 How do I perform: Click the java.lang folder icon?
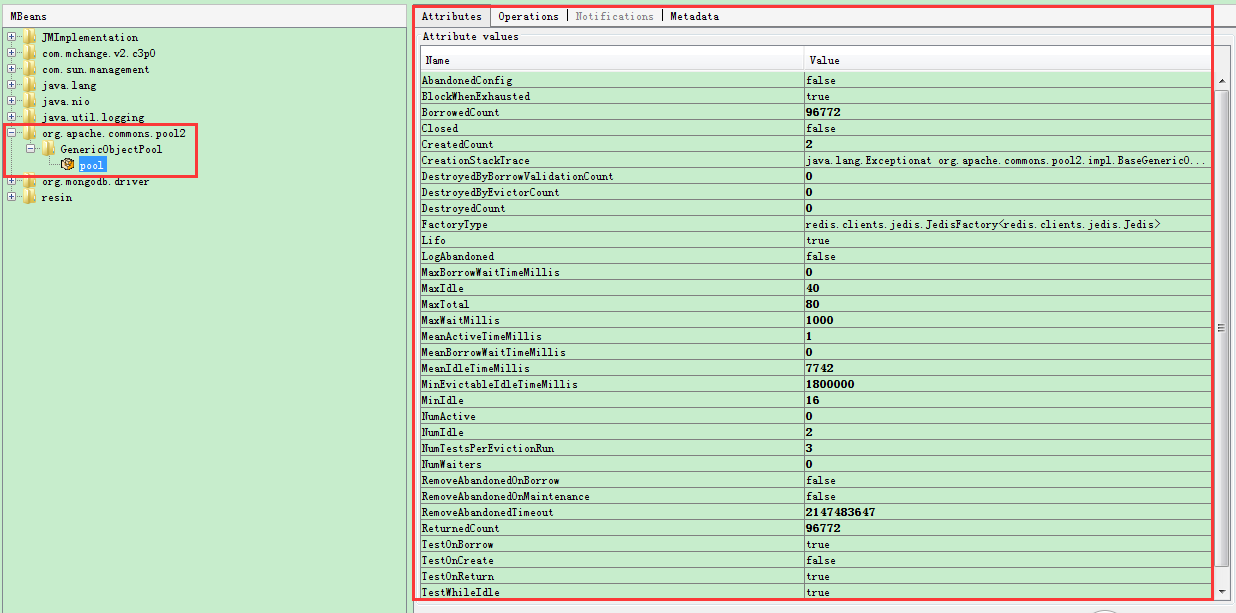[x=30, y=85]
